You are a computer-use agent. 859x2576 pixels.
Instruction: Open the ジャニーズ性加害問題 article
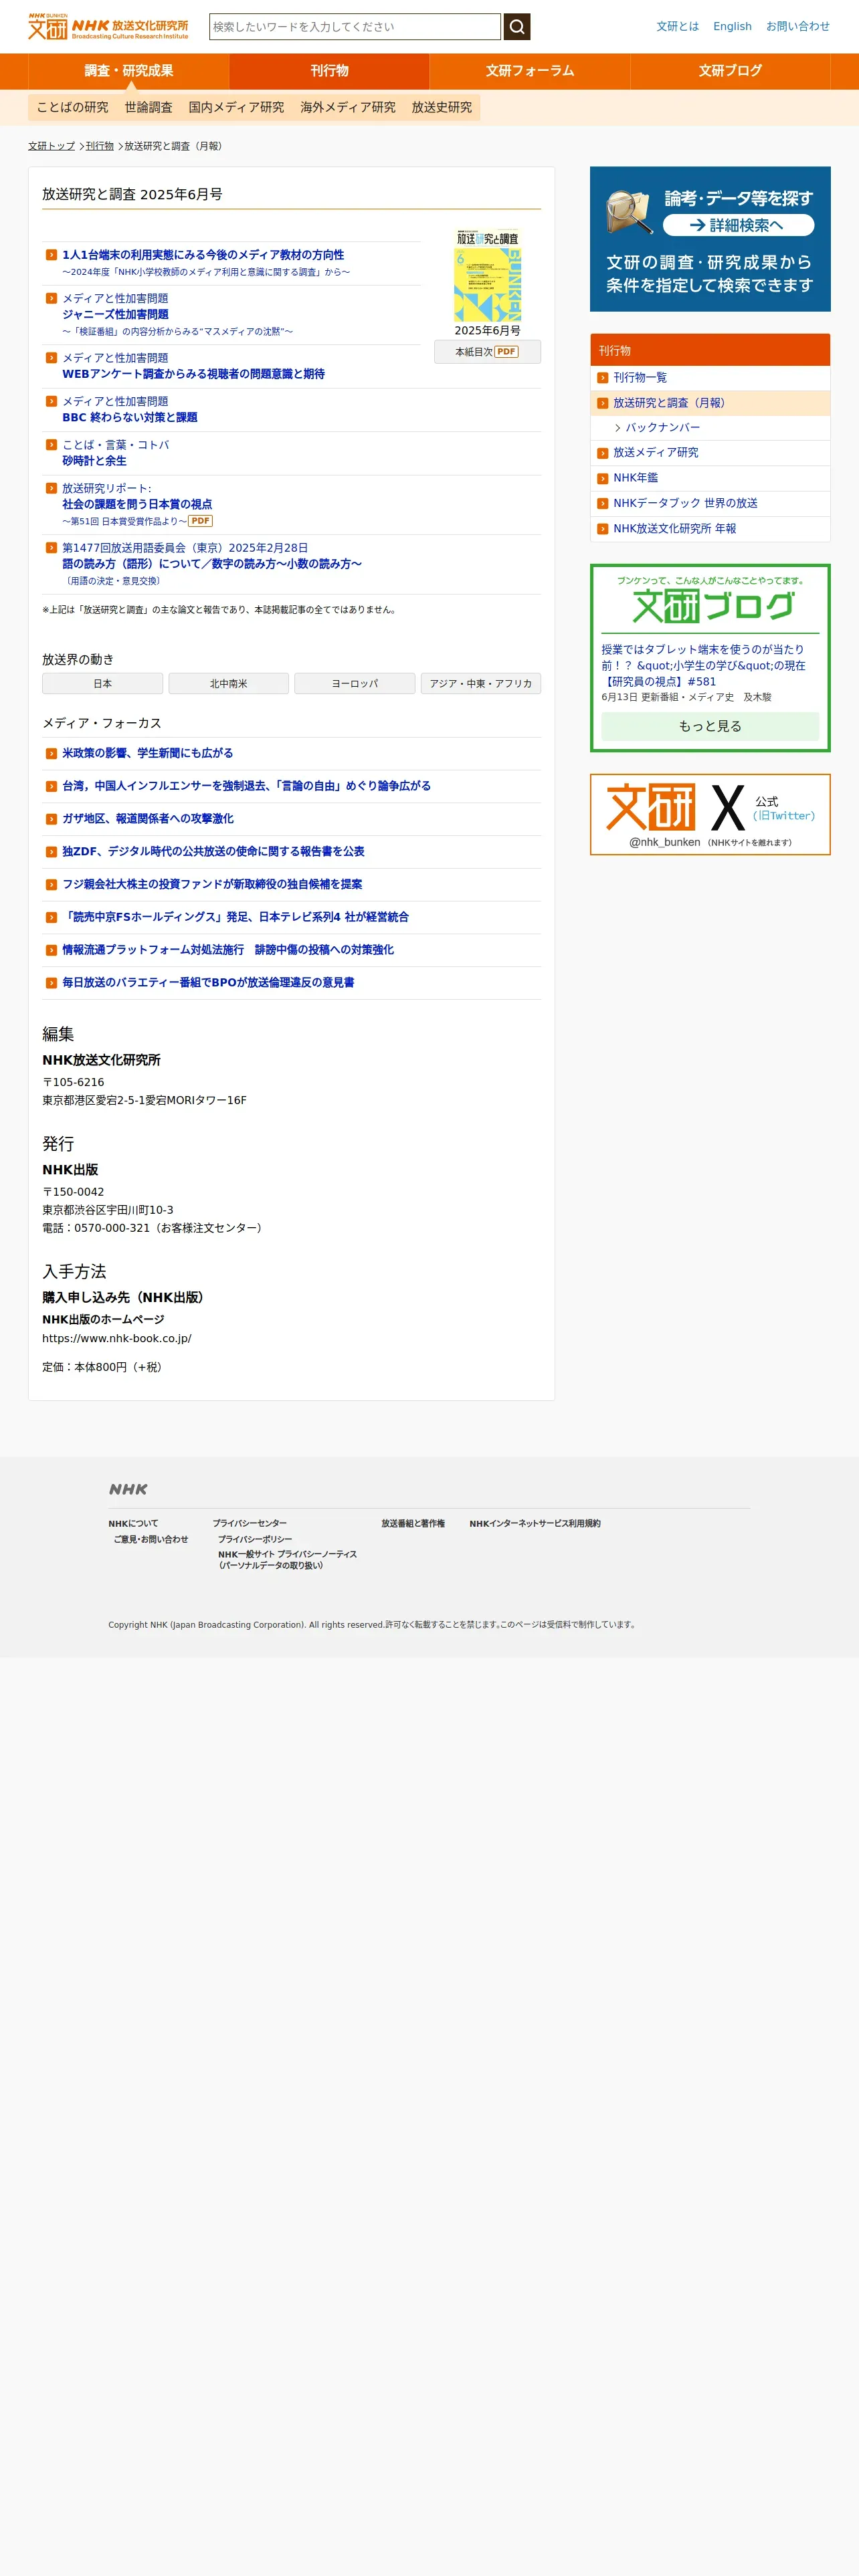(115, 314)
